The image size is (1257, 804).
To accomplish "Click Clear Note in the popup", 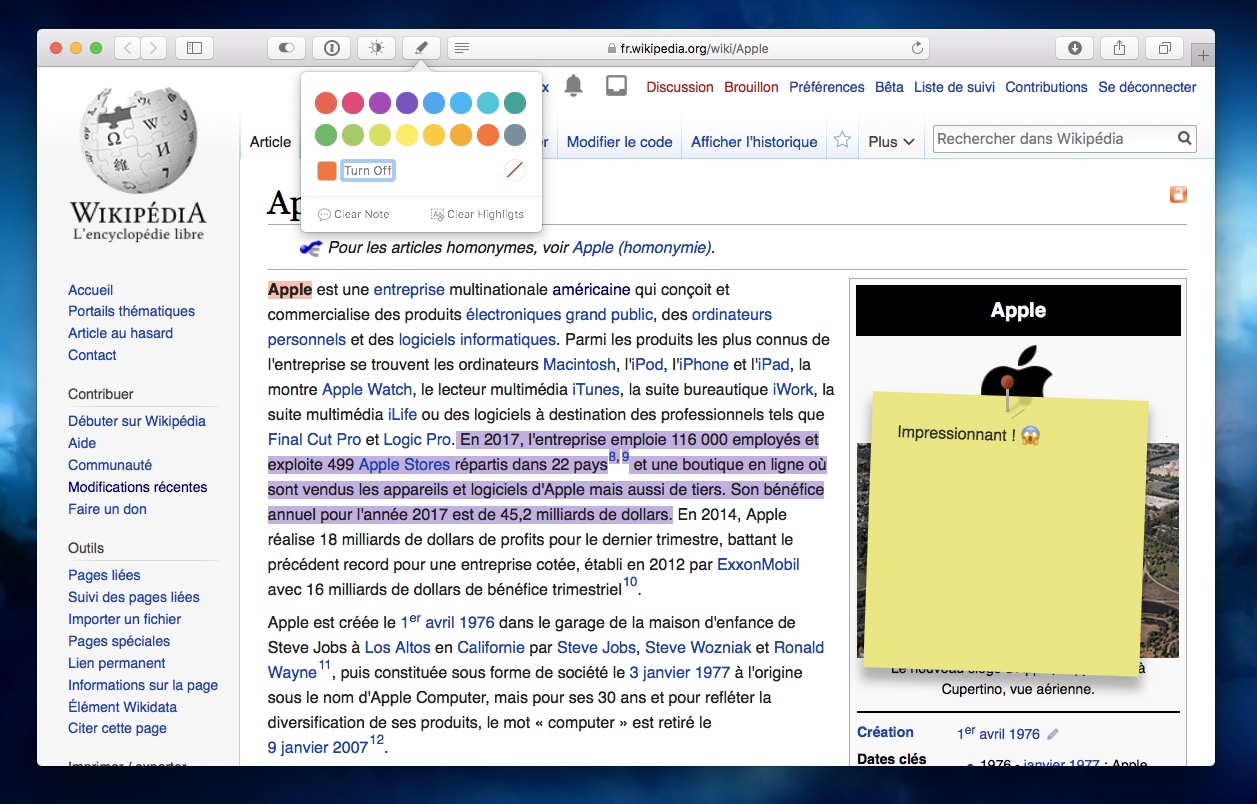I will (x=354, y=214).
